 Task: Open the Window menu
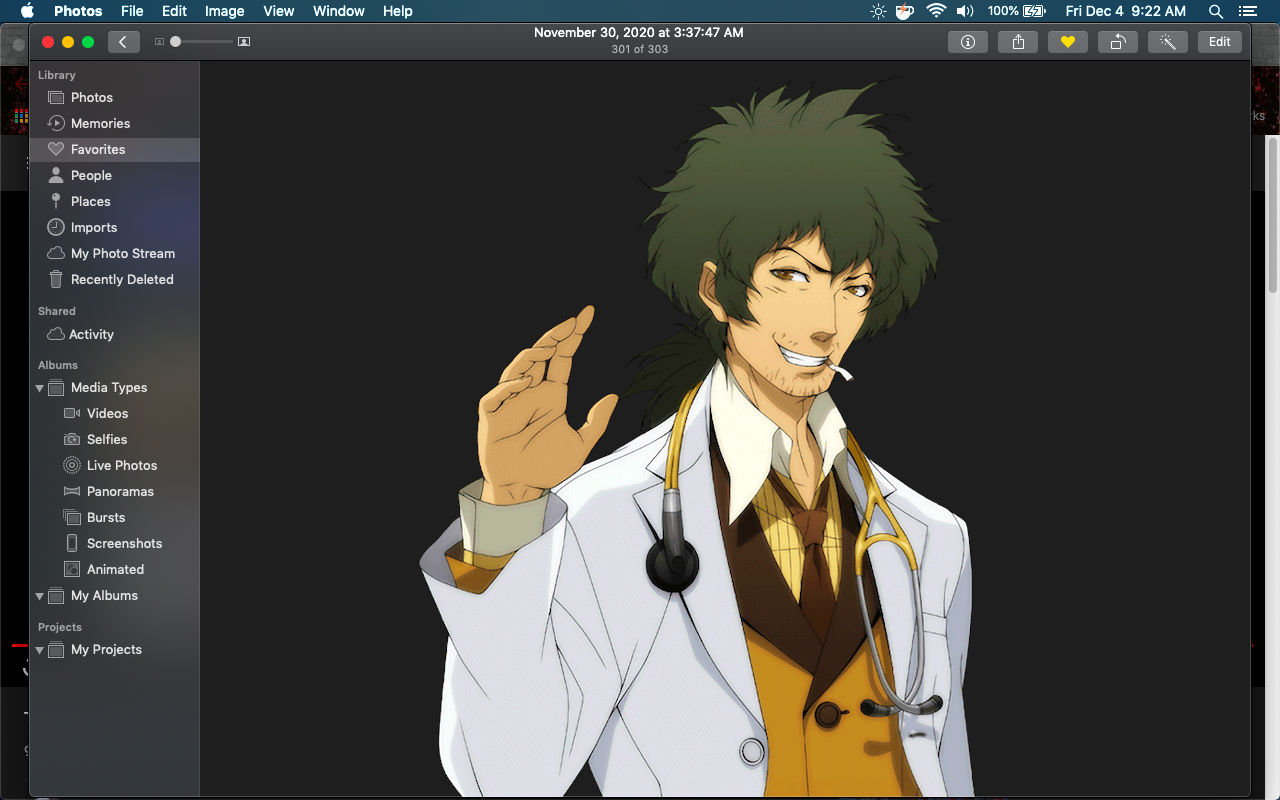[x=339, y=11]
